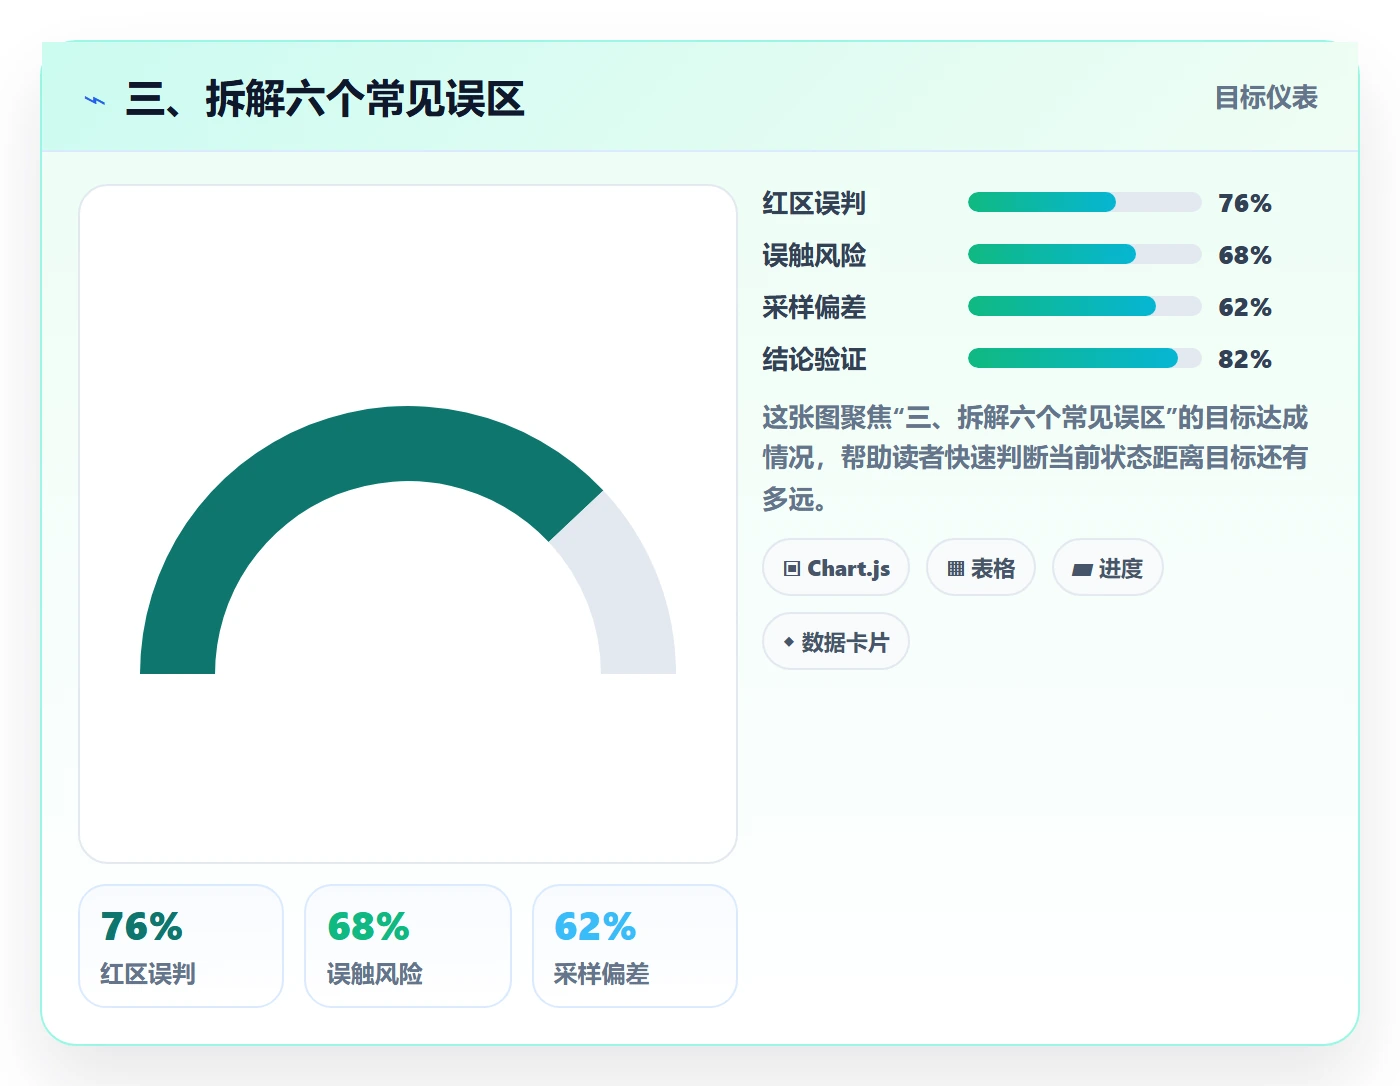This screenshot has height=1086, width=1400.
Task: Select the 结论验证 row label
Action: coord(814,359)
